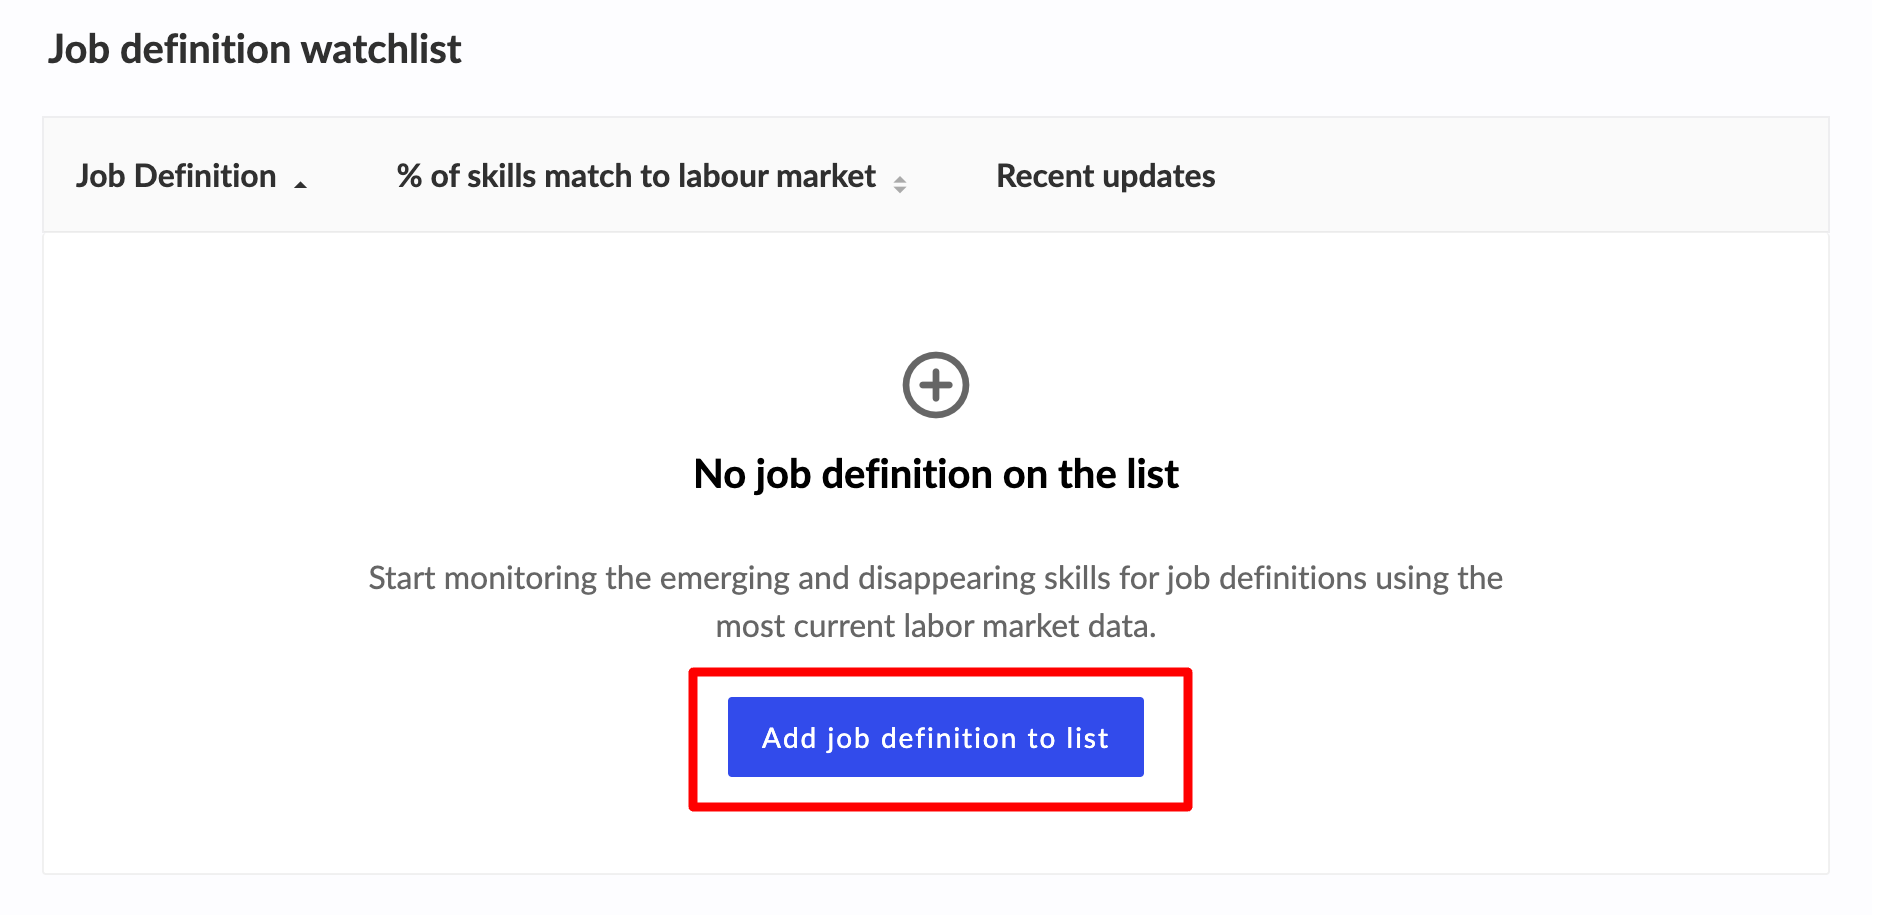This screenshot has width=1902, height=915.
Task: Click the word updates in the Recent updates header
Action: [1159, 176]
